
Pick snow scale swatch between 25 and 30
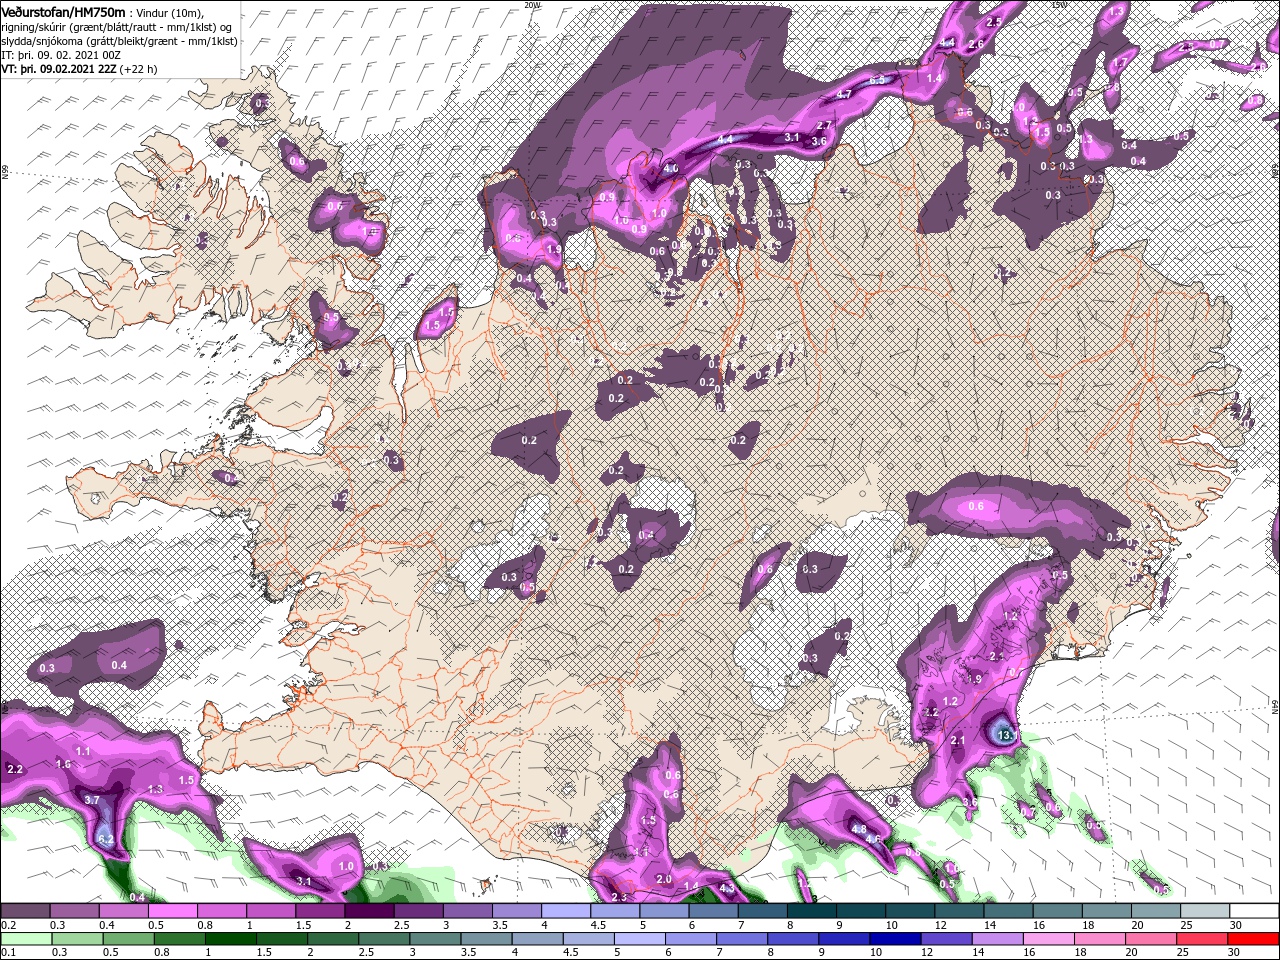[x=1205, y=911]
